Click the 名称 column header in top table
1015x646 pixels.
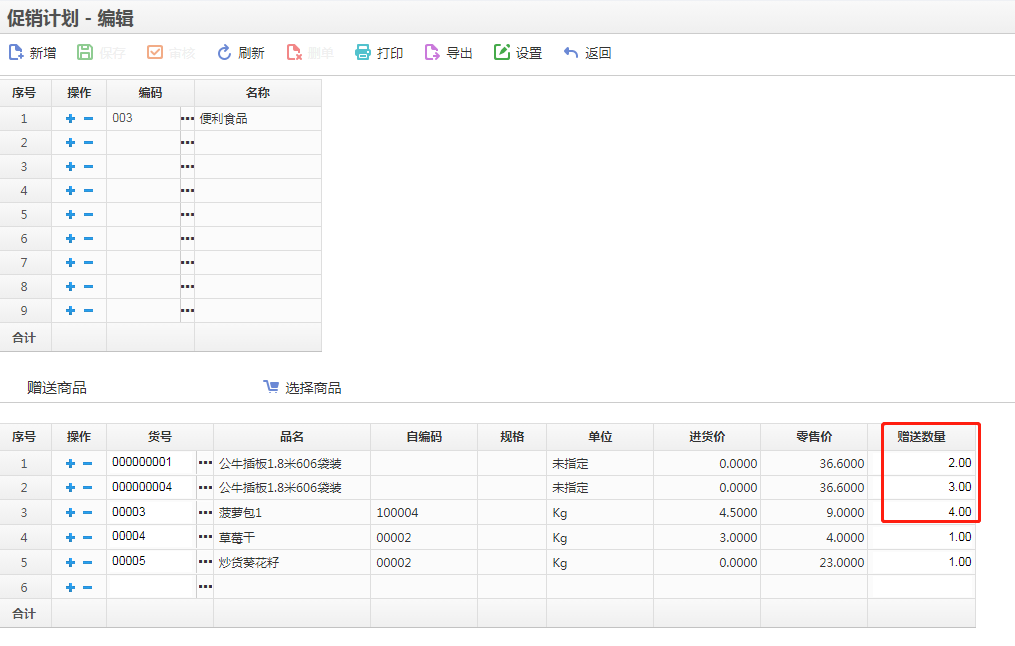click(x=258, y=93)
